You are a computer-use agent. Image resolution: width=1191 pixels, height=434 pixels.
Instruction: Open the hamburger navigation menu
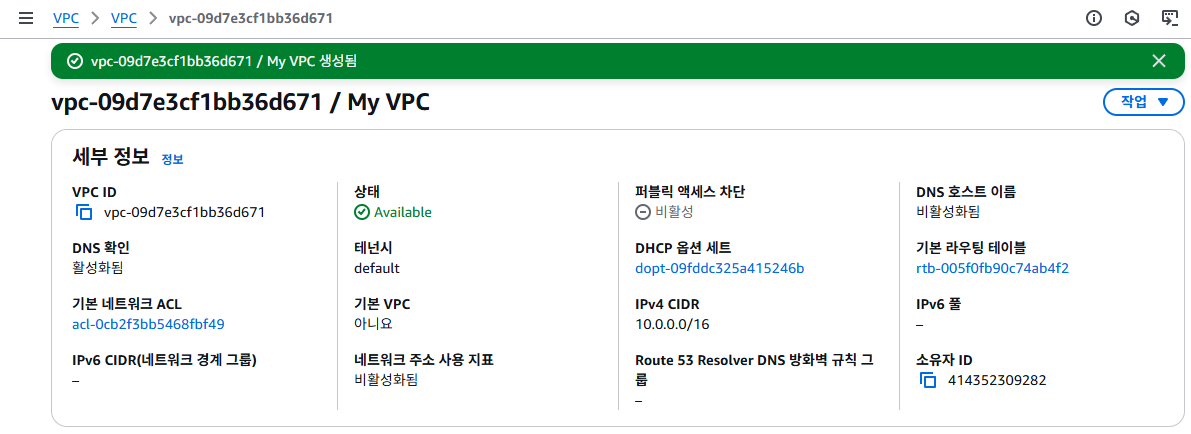coord(26,18)
